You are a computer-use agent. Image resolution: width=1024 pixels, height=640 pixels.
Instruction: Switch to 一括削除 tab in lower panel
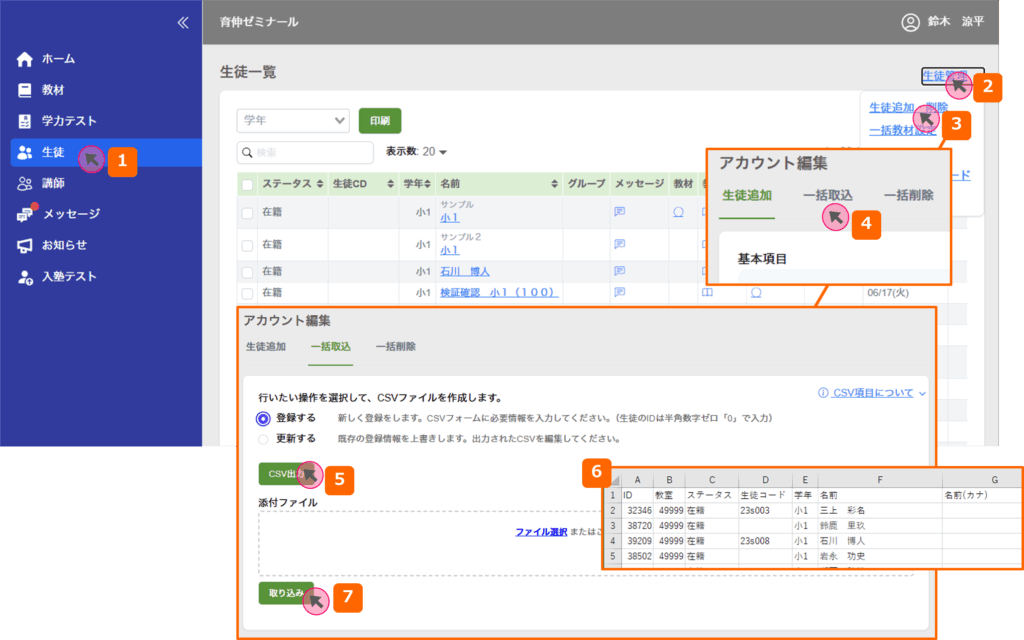396,347
